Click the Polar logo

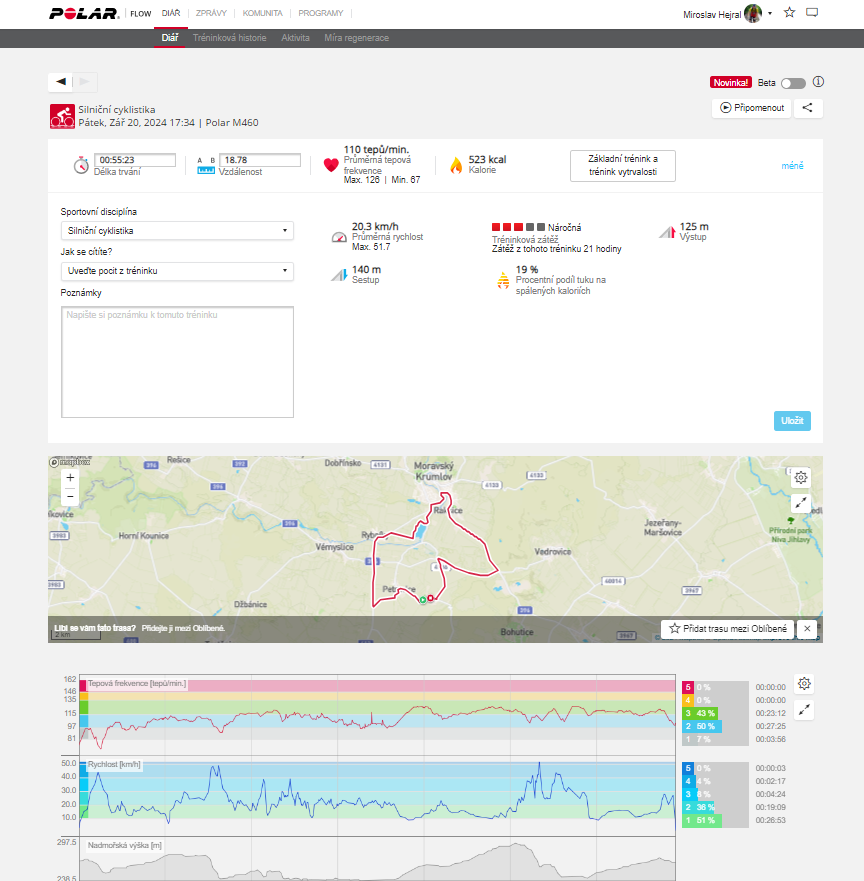84,13
